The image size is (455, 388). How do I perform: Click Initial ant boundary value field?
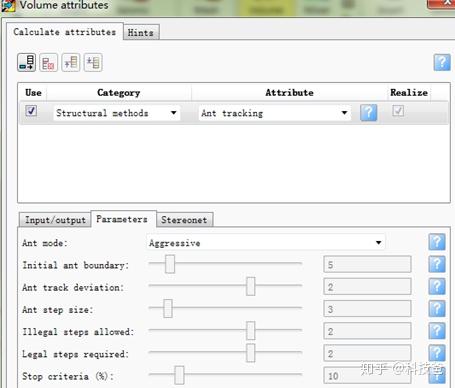367,265
